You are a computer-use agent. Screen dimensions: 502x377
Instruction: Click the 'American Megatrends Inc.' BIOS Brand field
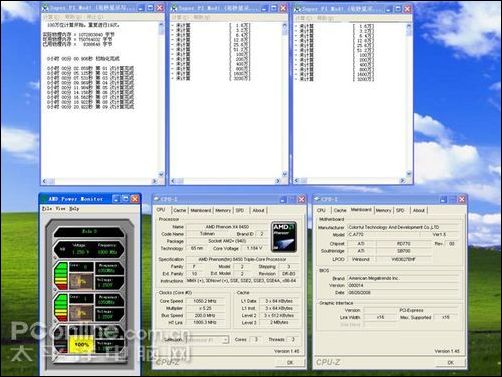[x=404, y=278]
